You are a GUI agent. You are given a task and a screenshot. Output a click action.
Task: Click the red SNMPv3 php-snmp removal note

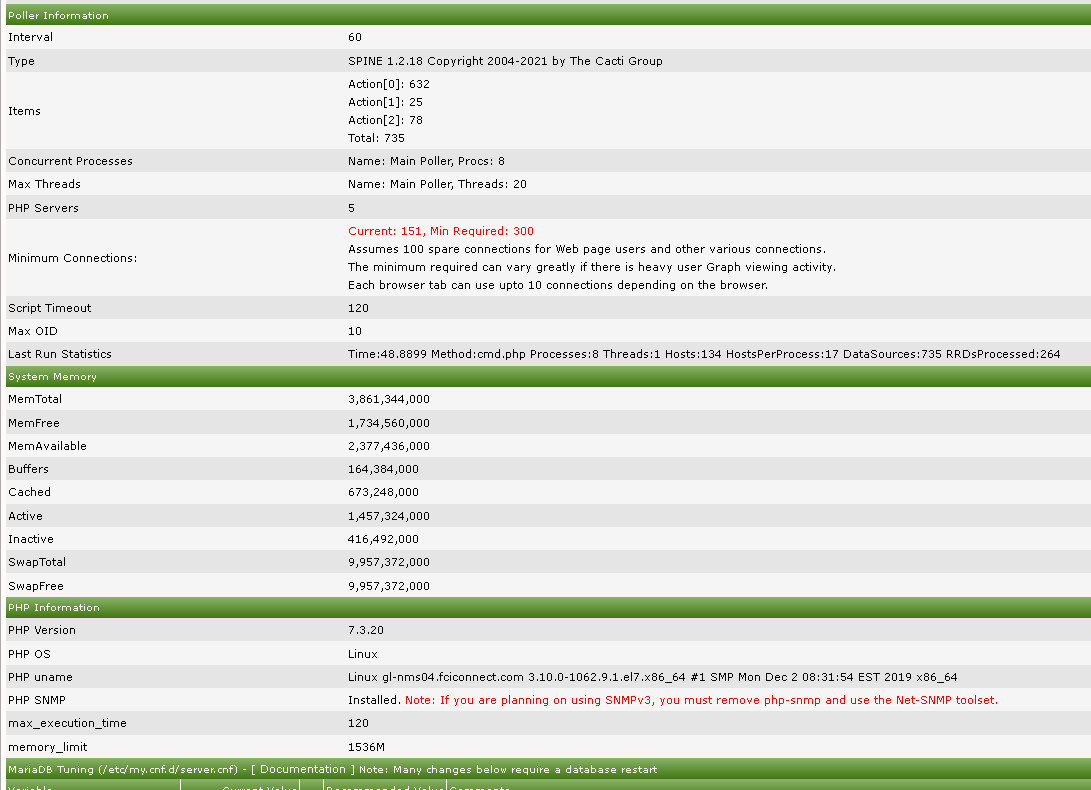(x=701, y=700)
